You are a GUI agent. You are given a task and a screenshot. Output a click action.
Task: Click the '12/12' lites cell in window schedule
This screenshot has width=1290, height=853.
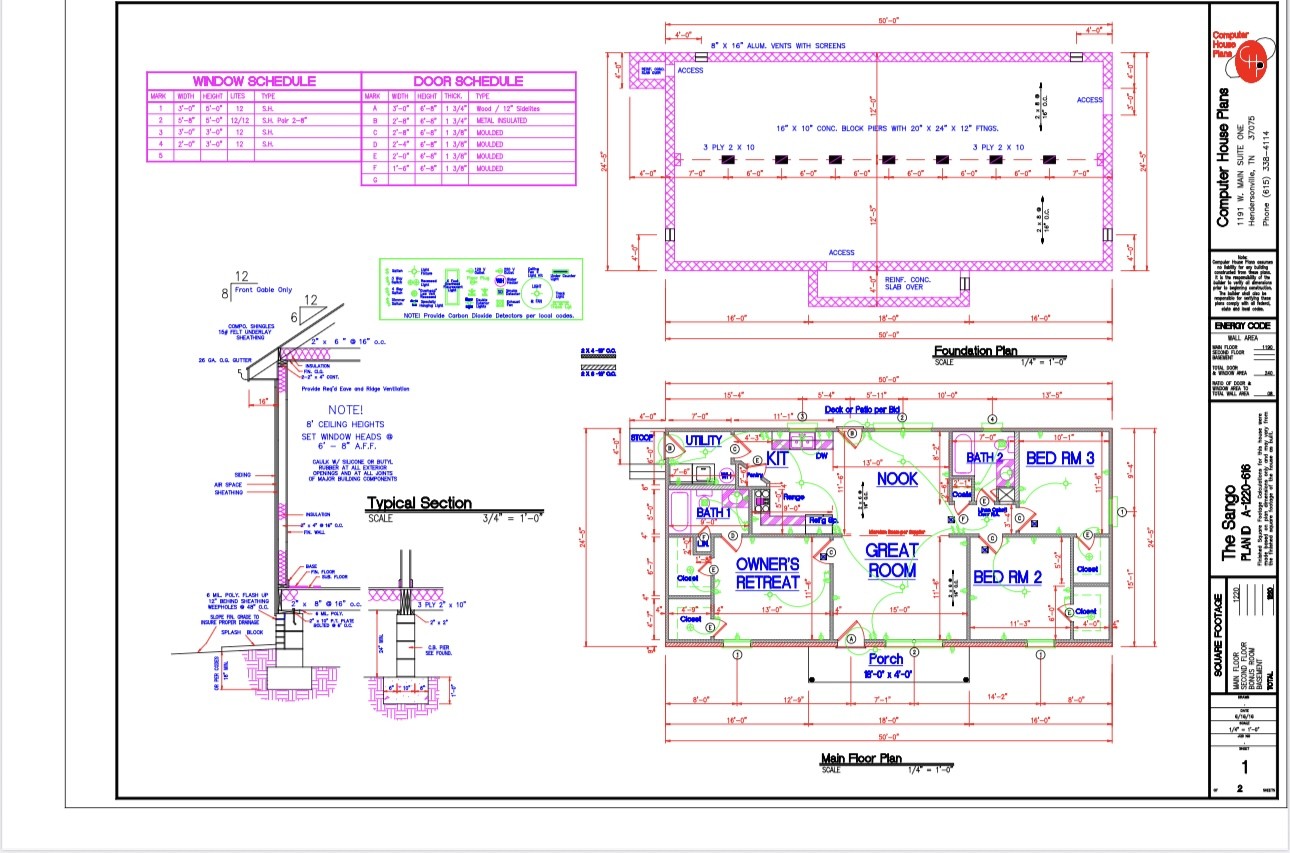[x=239, y=120]
